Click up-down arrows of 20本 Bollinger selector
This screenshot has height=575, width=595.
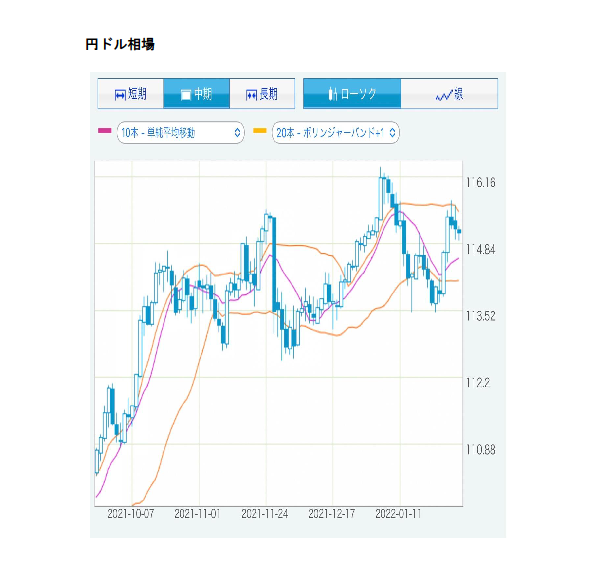click(x=392, y=132)
